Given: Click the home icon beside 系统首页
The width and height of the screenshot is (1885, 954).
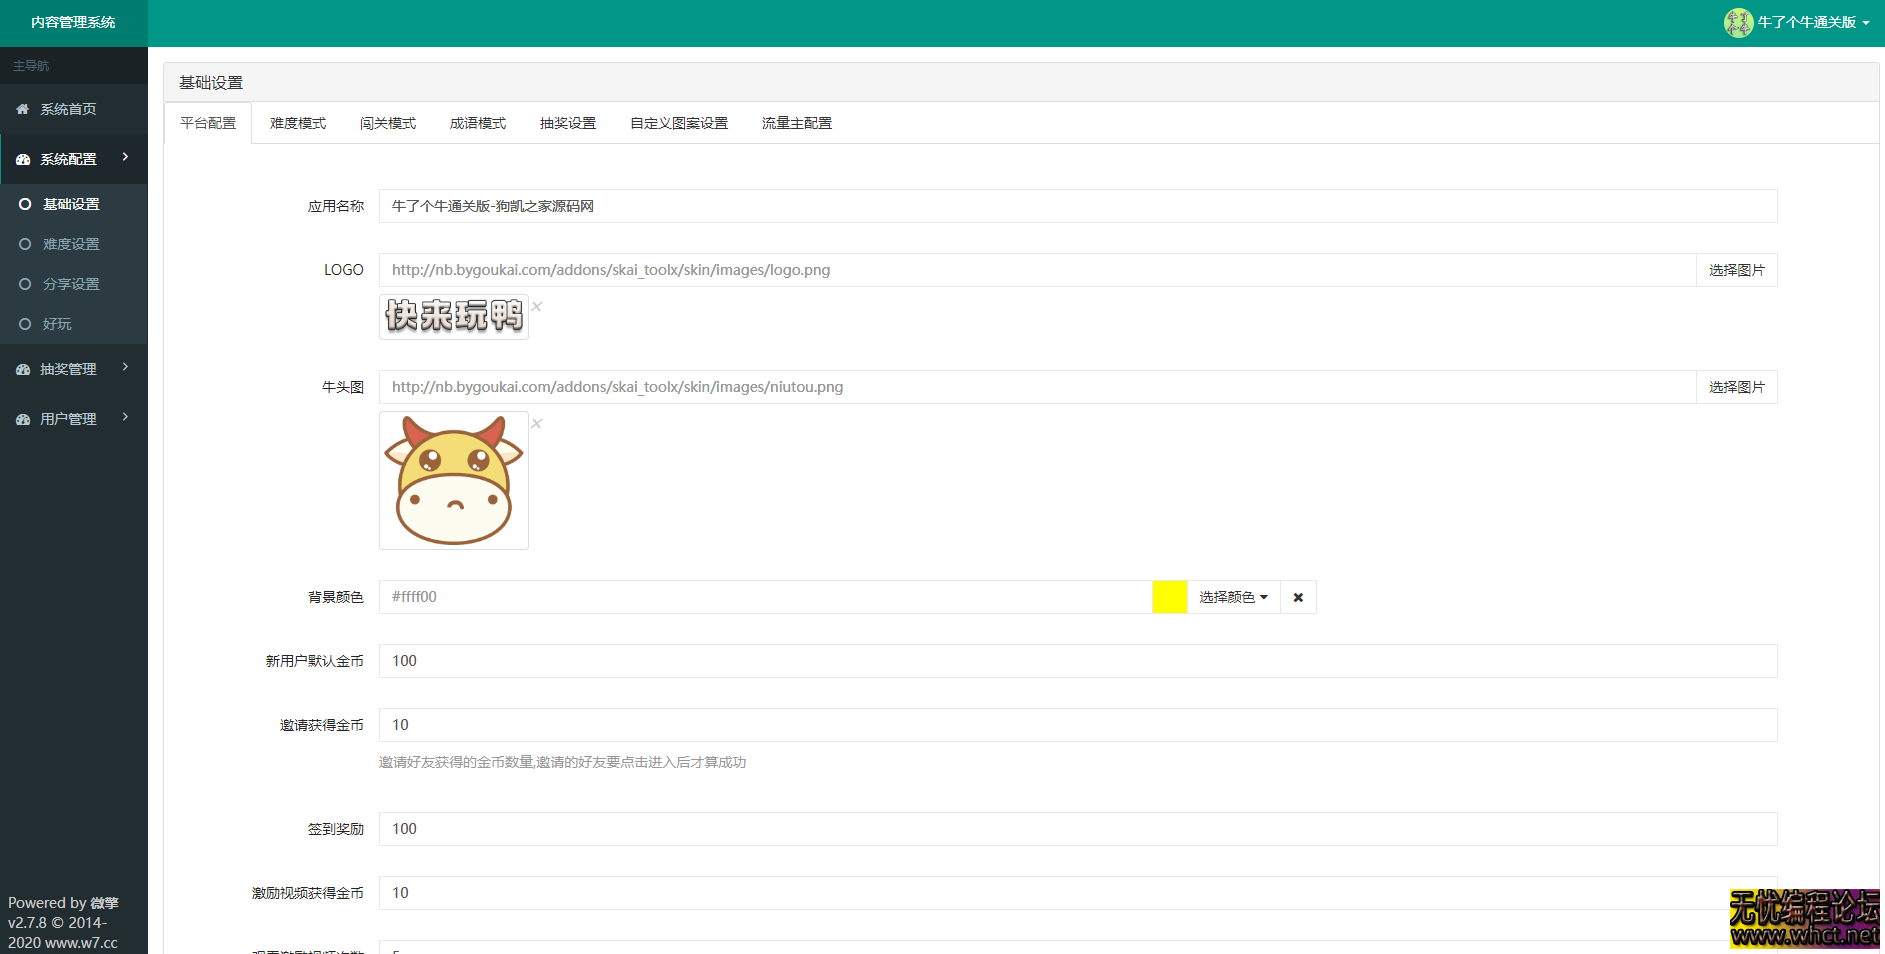Looking at the screenshot, I should click(x=23, y=109).
